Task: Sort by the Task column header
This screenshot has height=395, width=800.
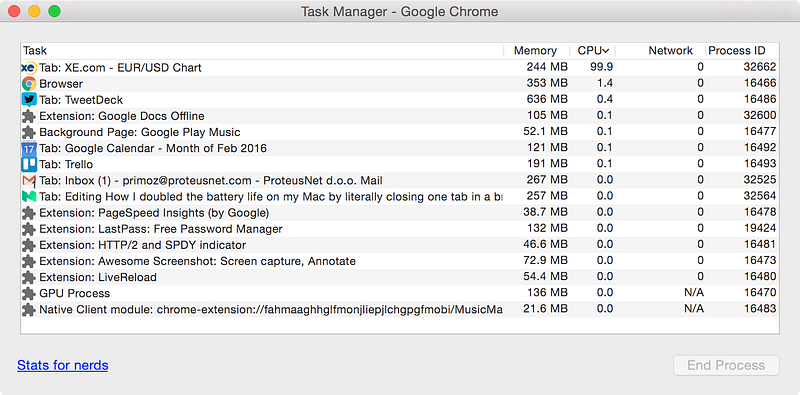Action: (262, 51)
